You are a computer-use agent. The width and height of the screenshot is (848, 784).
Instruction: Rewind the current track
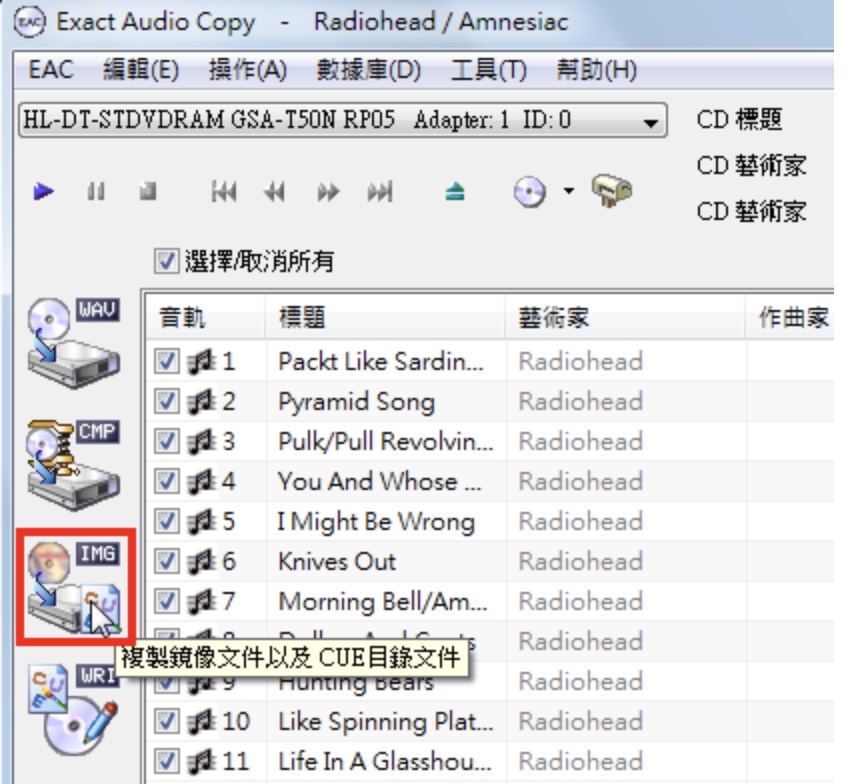pyautogui.click(x=275, y=191)
